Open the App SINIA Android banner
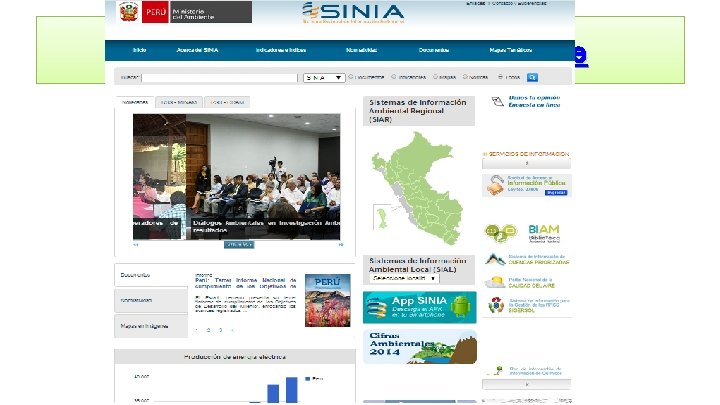 419,307
